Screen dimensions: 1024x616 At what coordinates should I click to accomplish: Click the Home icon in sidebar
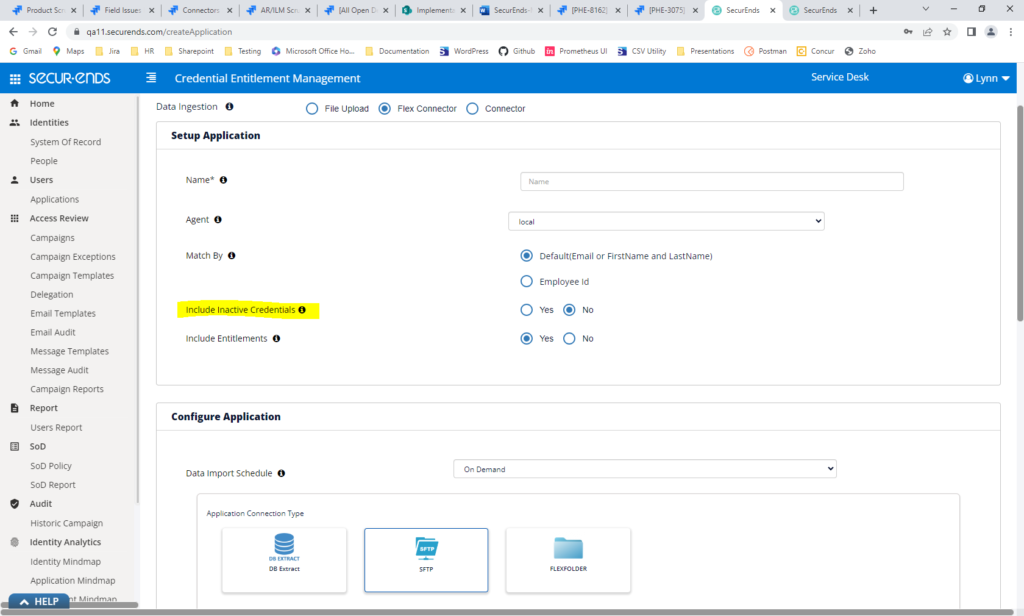[14, 103]
